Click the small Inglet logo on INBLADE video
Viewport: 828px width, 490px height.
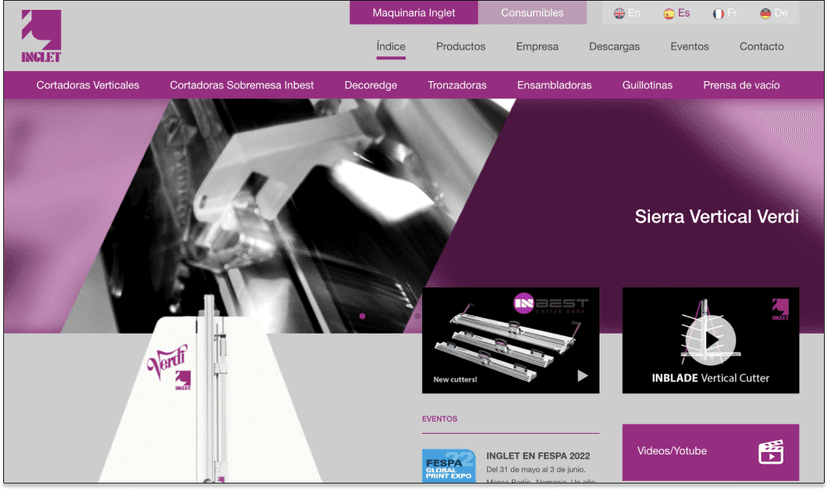click(x=780, y=309)
